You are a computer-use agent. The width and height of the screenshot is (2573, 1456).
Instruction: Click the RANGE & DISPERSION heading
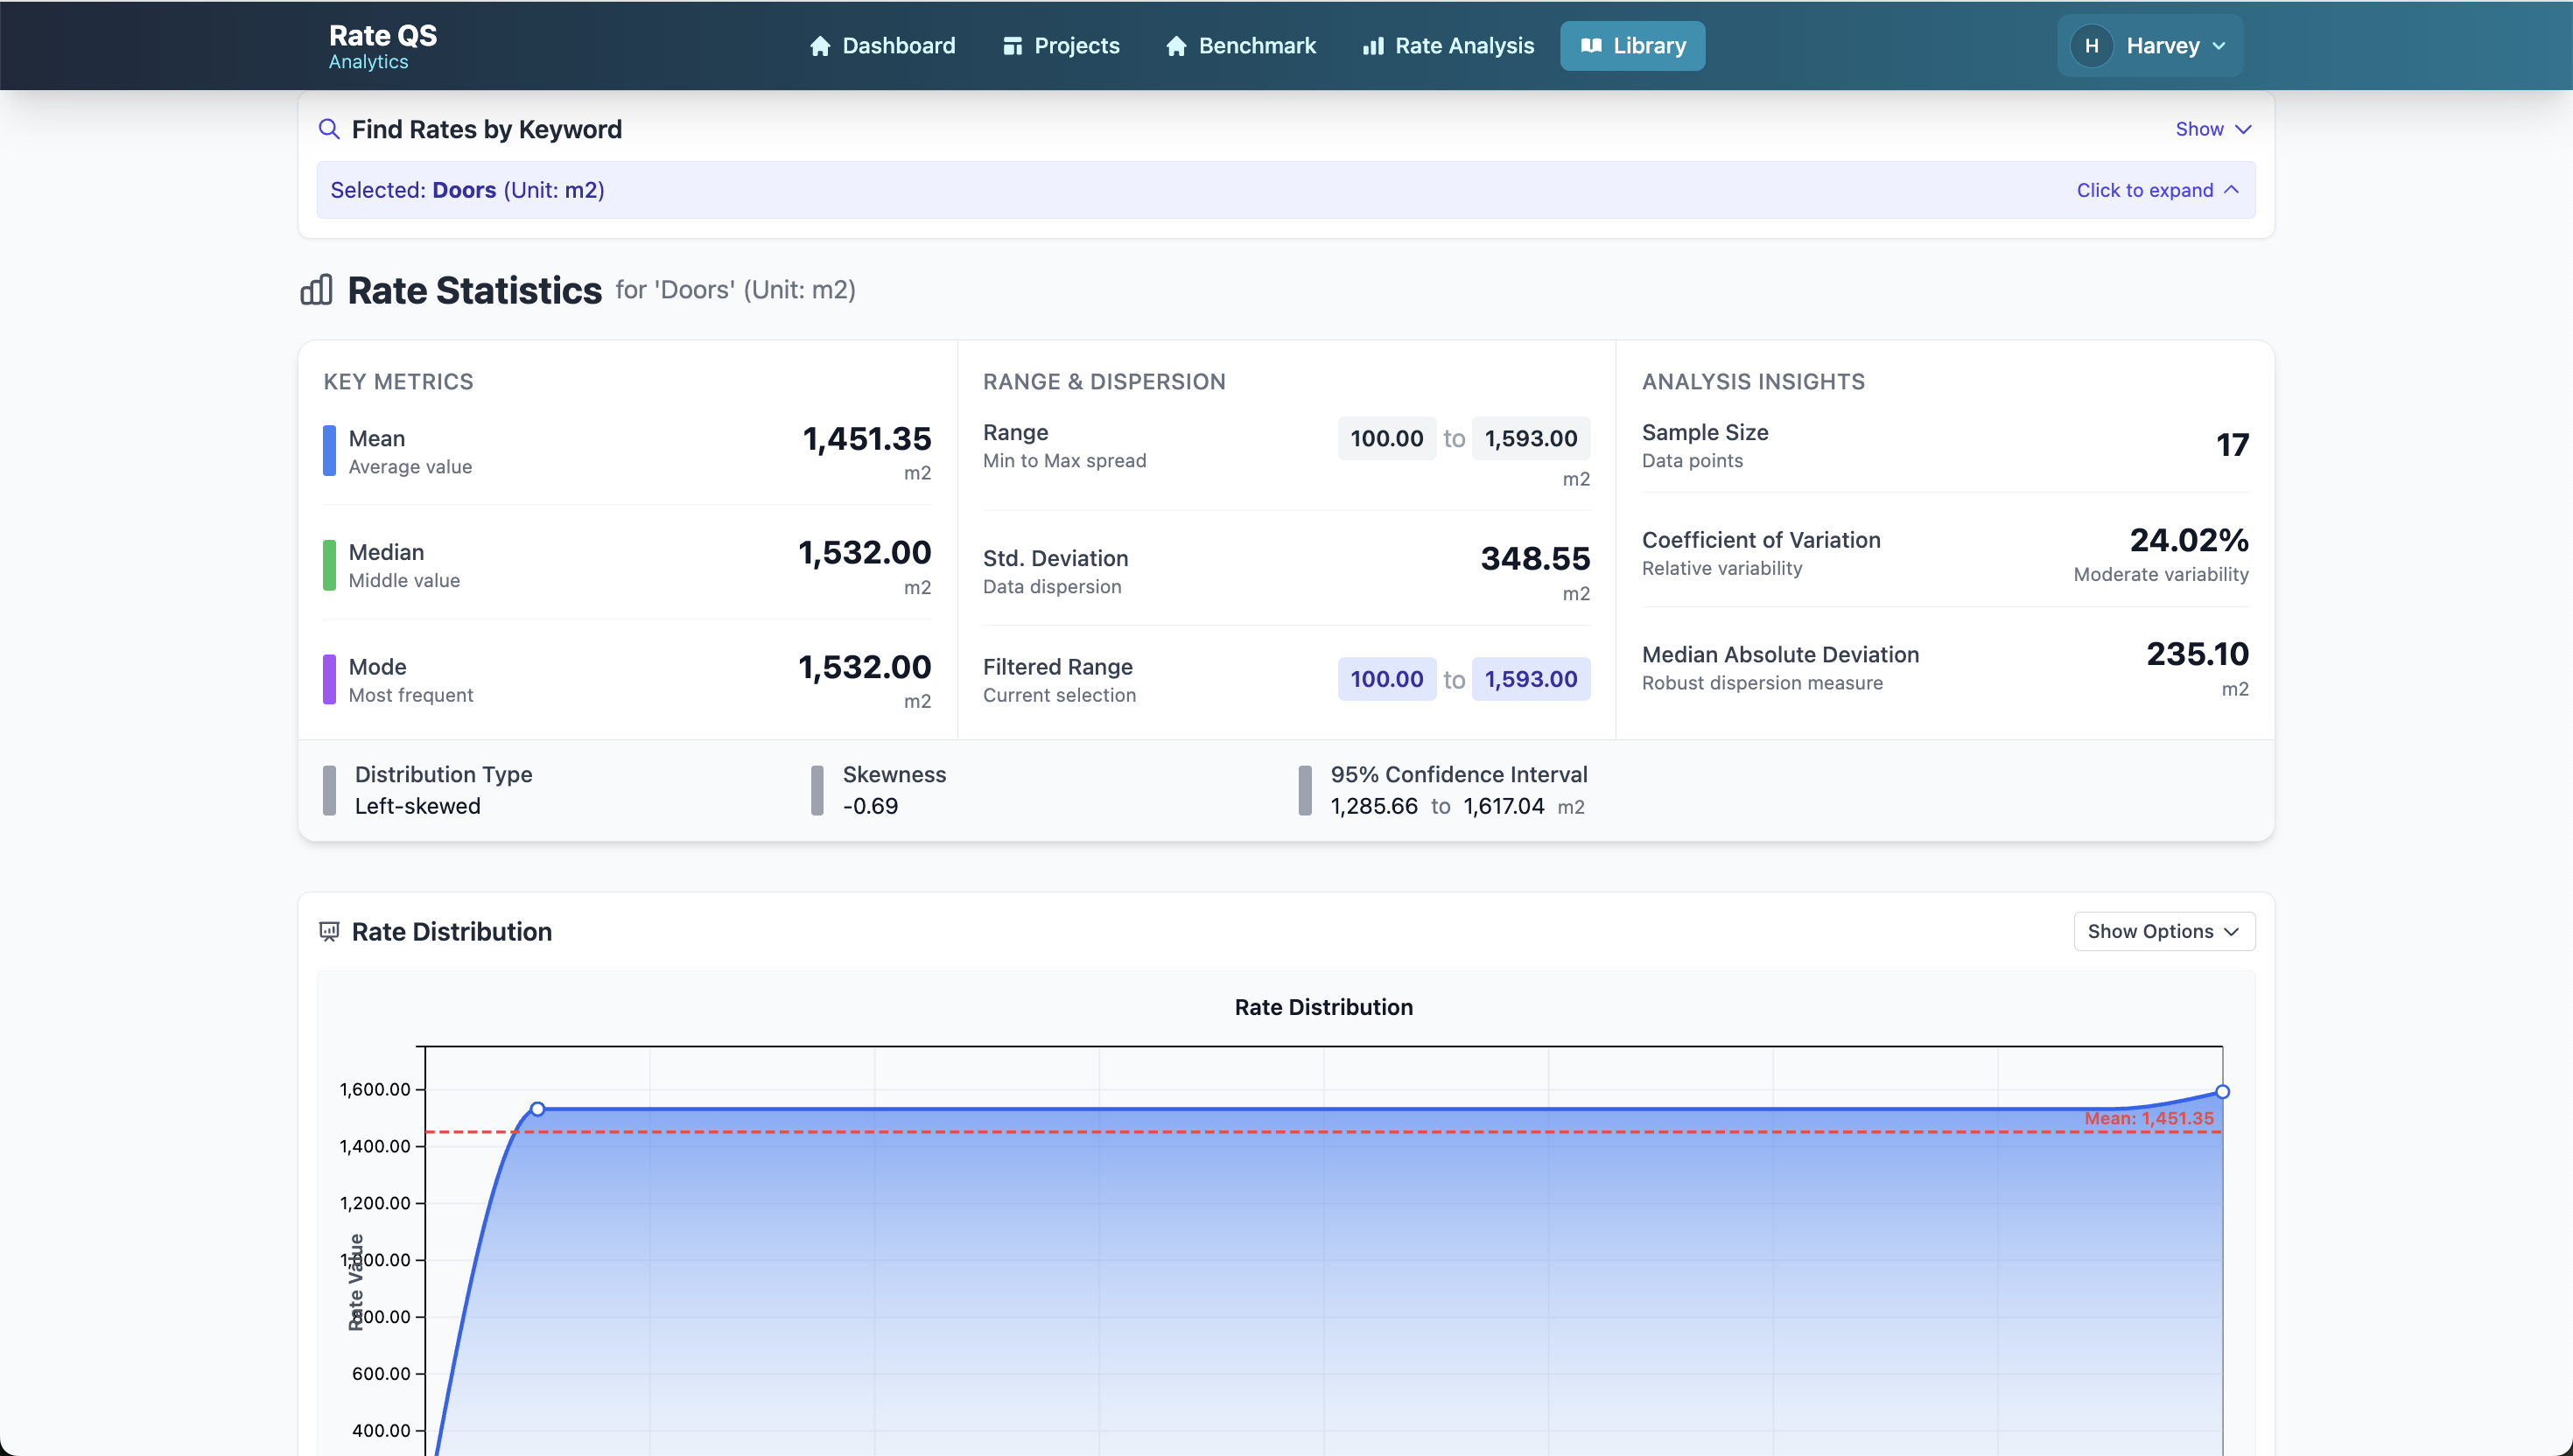click(1104, 381)
